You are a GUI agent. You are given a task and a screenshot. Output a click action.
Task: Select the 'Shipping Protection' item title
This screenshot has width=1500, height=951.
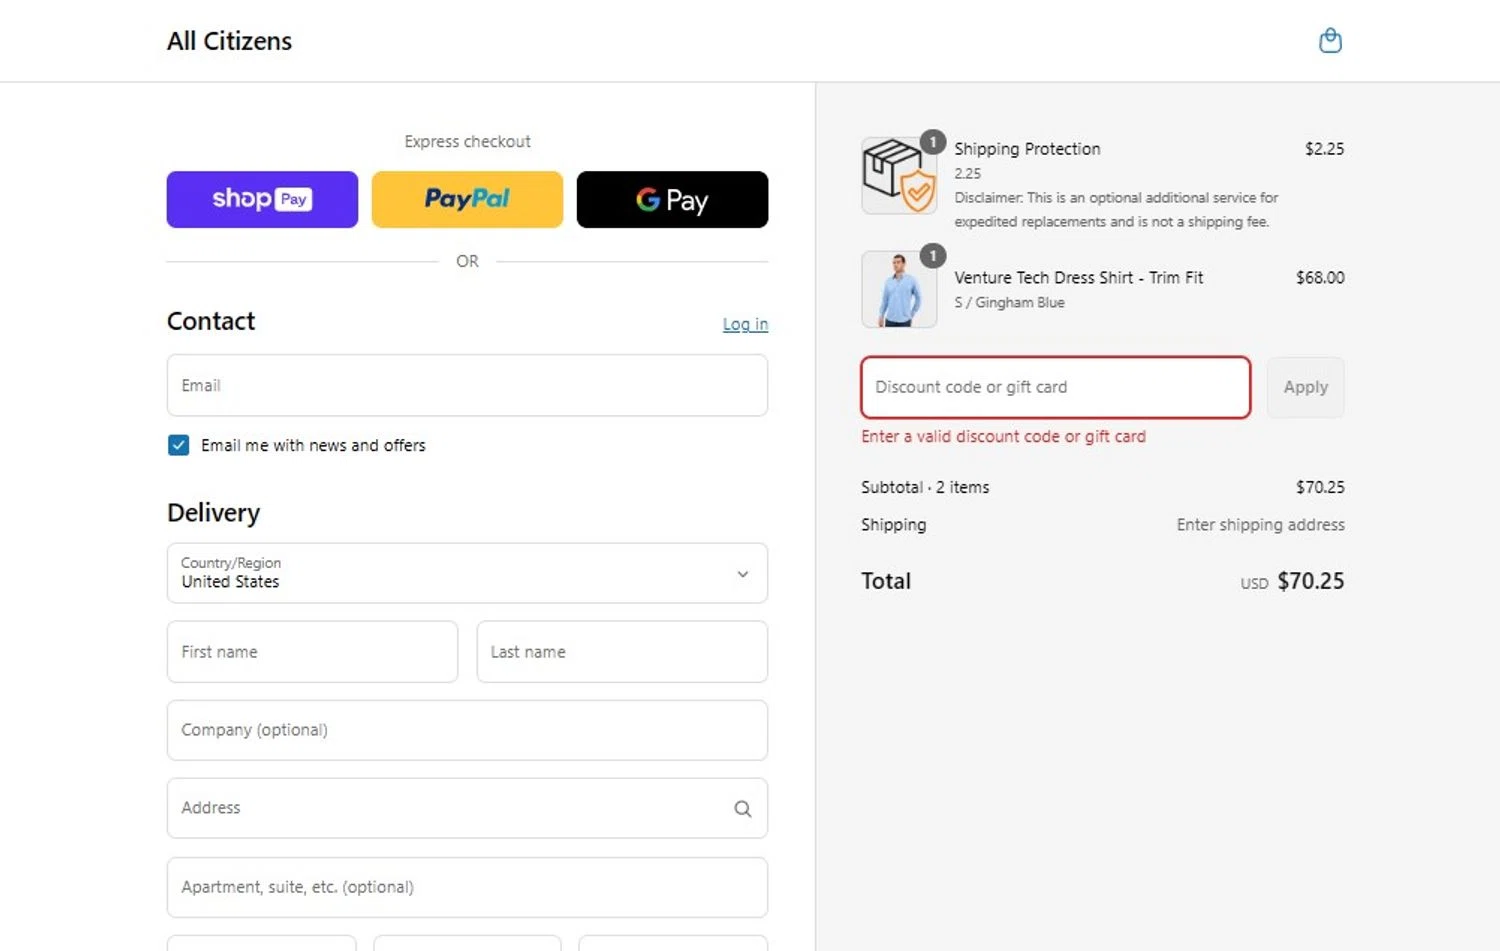point(1027,148)
